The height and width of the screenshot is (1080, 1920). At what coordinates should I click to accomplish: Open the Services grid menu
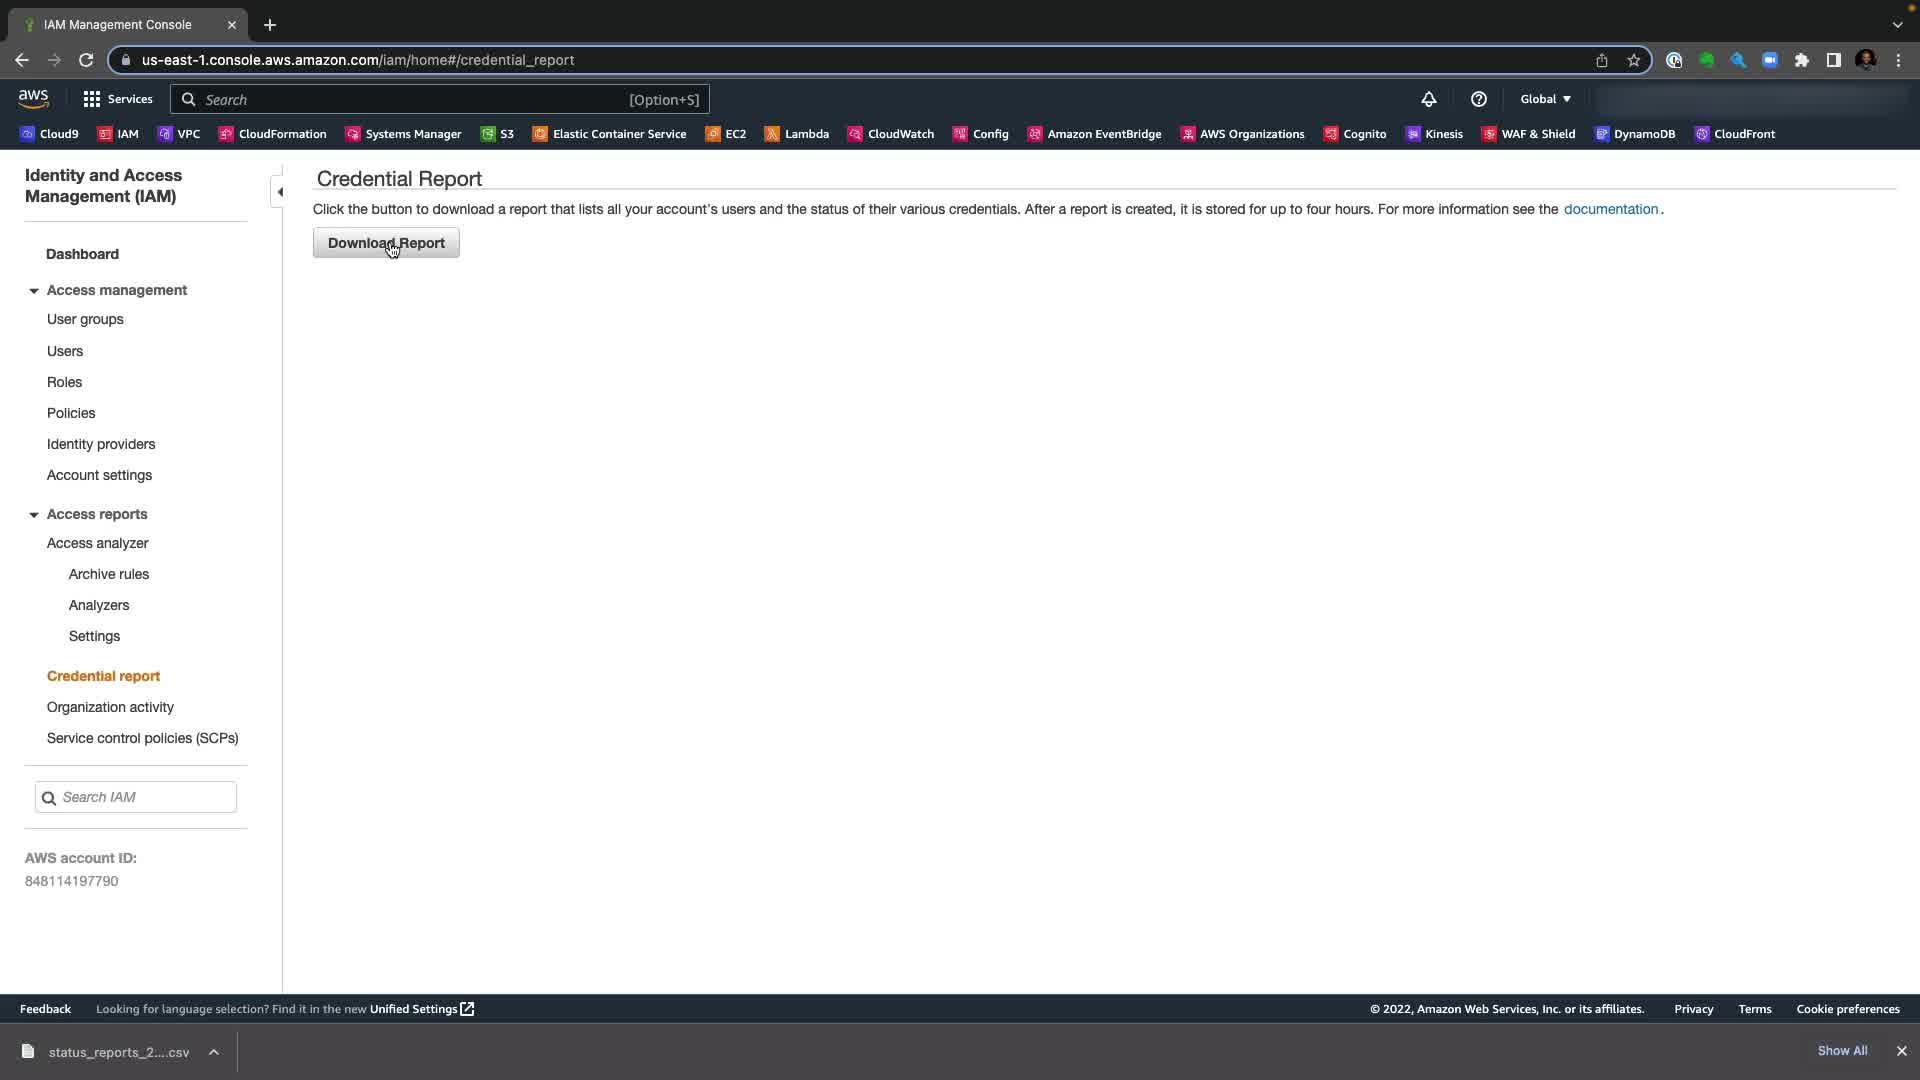point(118,99)
